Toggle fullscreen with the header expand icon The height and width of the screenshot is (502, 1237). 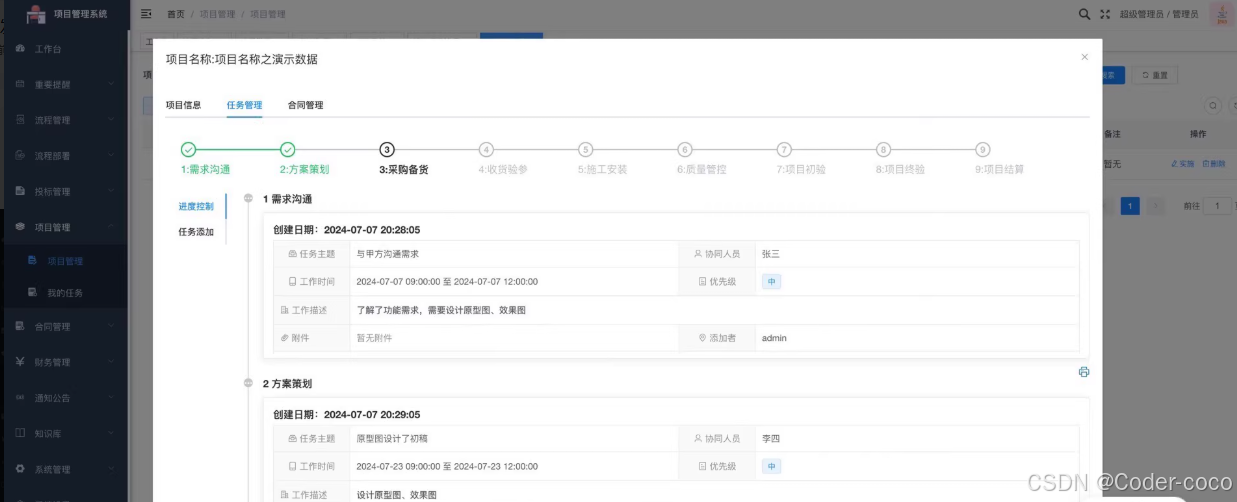point(1105,14)
